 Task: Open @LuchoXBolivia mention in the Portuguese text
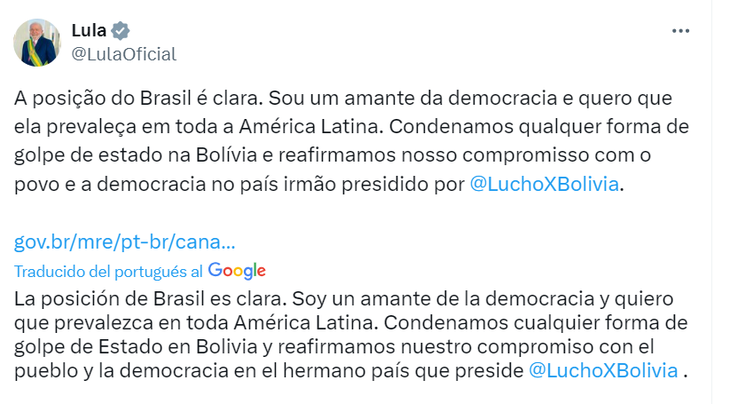pos(545,184)
